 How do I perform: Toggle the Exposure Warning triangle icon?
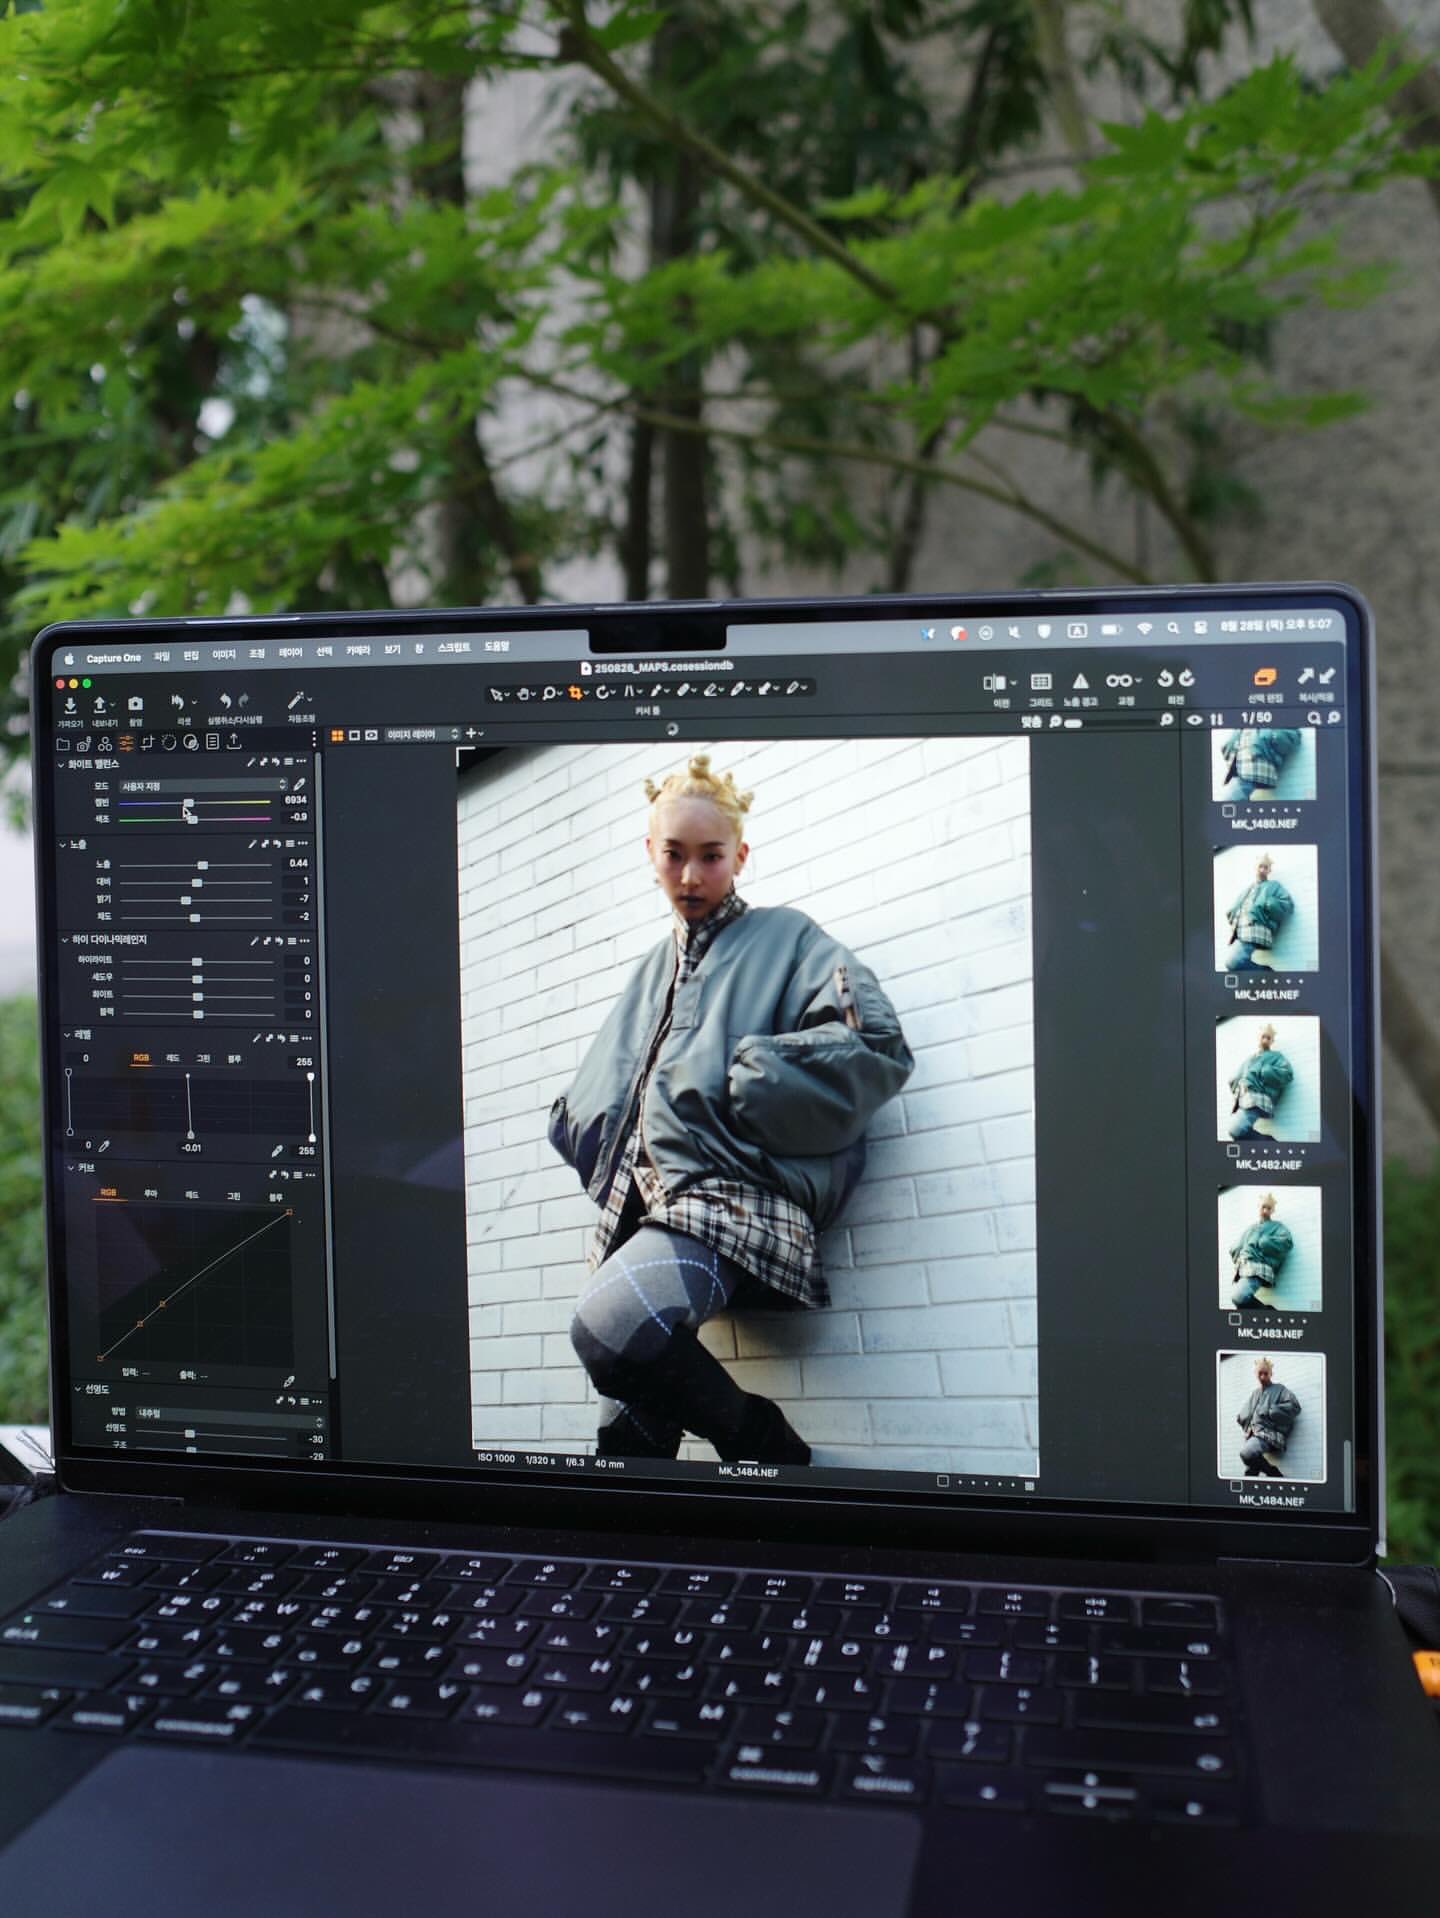(x=1080, y=682)
